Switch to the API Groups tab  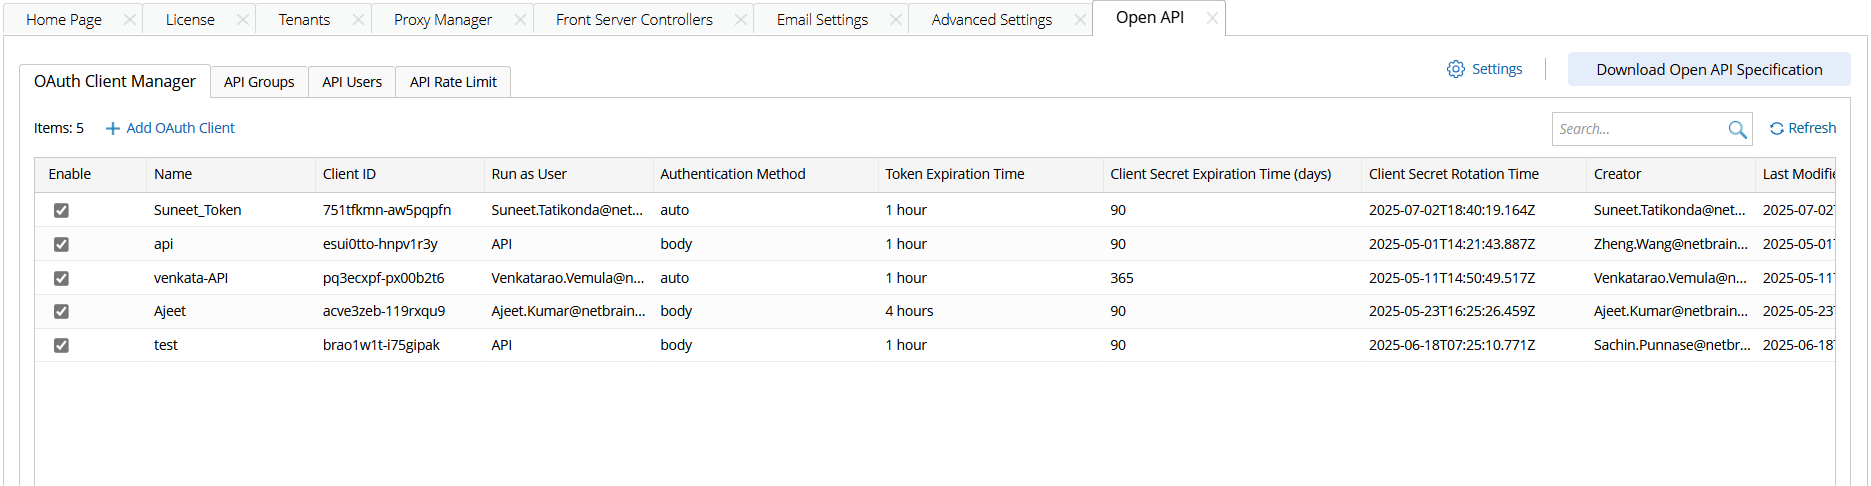pos(259,82)
